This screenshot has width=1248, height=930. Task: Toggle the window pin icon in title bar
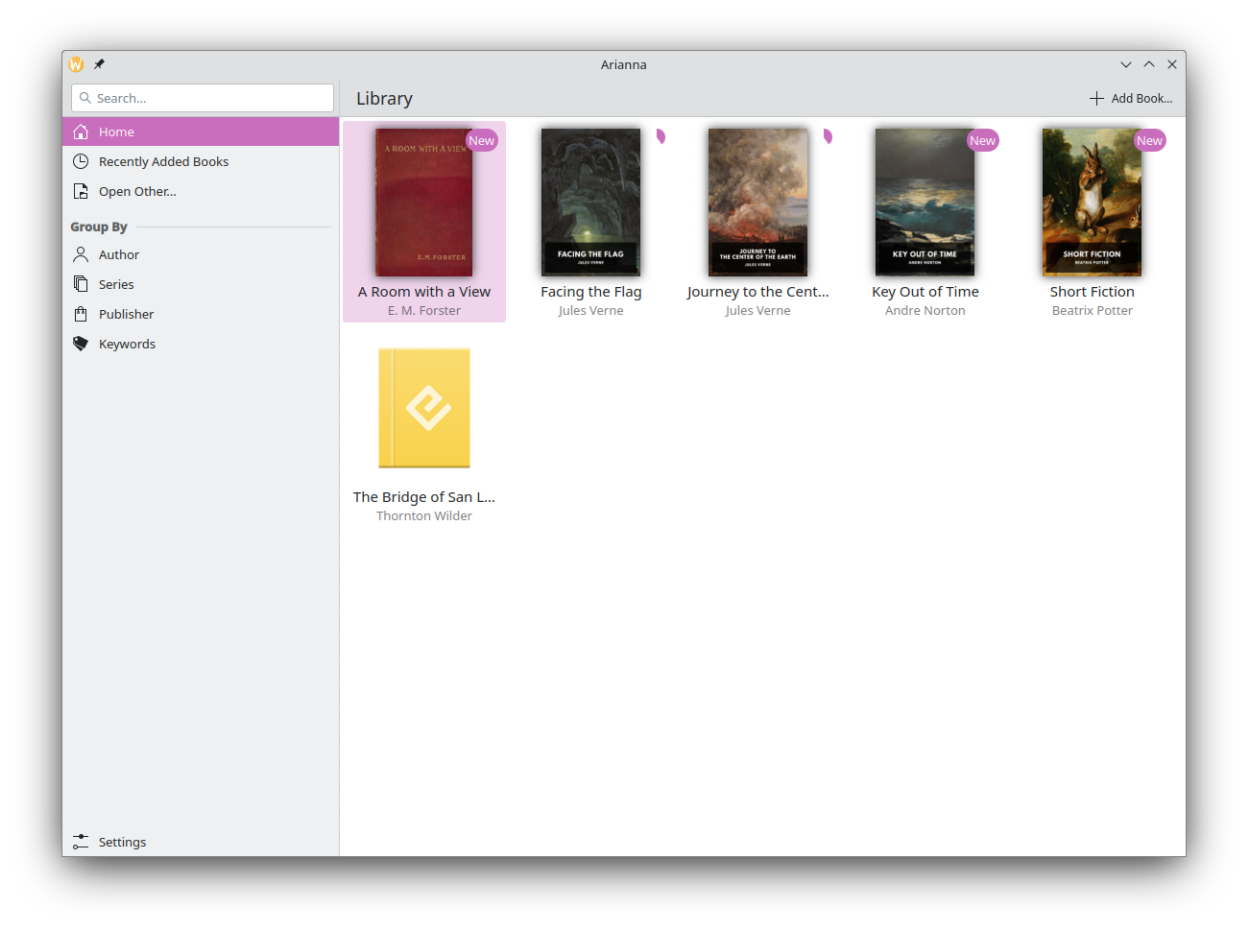pyautogui.click(x=99, y=65)
